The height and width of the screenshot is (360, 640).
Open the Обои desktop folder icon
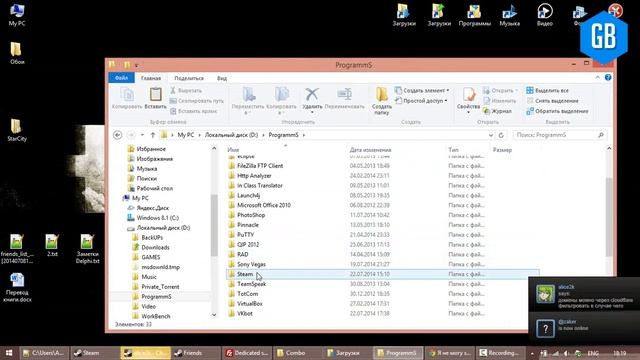tap(17, 53)
